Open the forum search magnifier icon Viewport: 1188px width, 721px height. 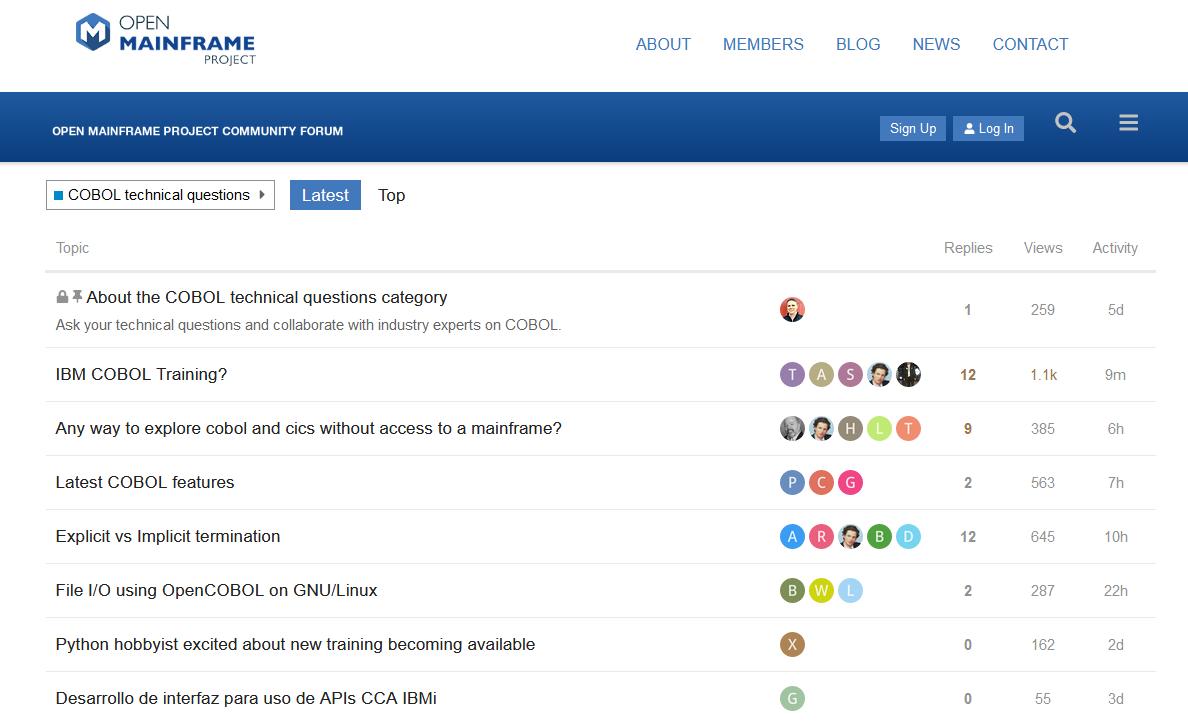(x=1065, y=123)
